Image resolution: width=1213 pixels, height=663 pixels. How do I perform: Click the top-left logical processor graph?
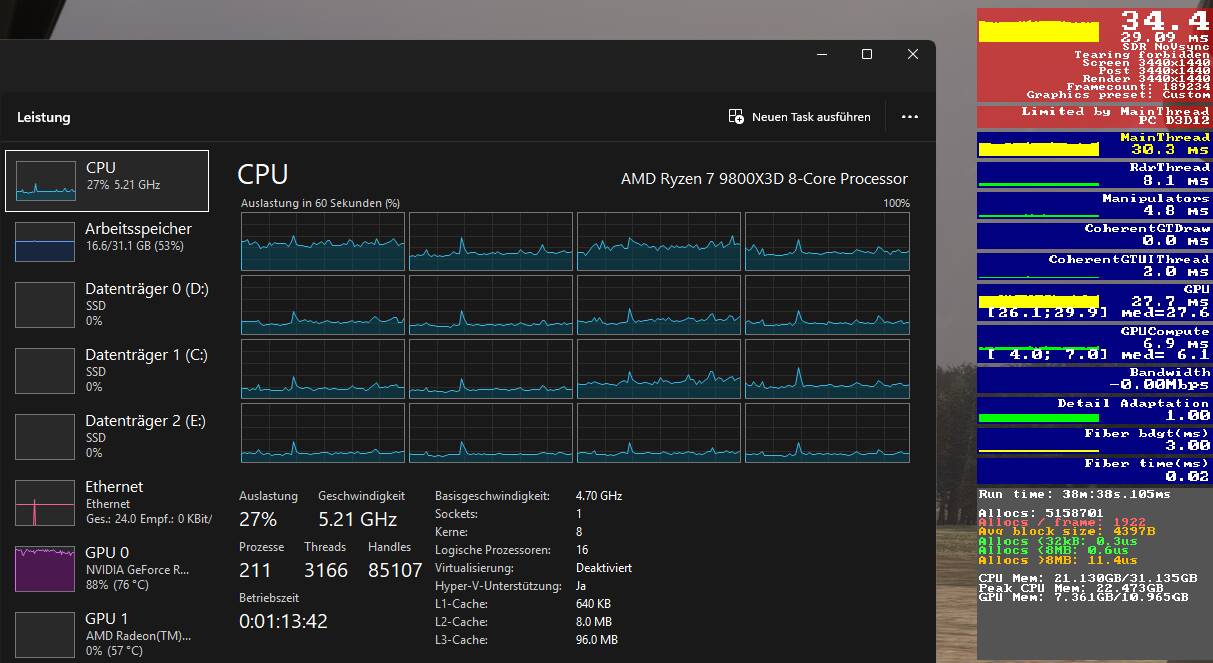pyautogui.click(x=320, y=241)
